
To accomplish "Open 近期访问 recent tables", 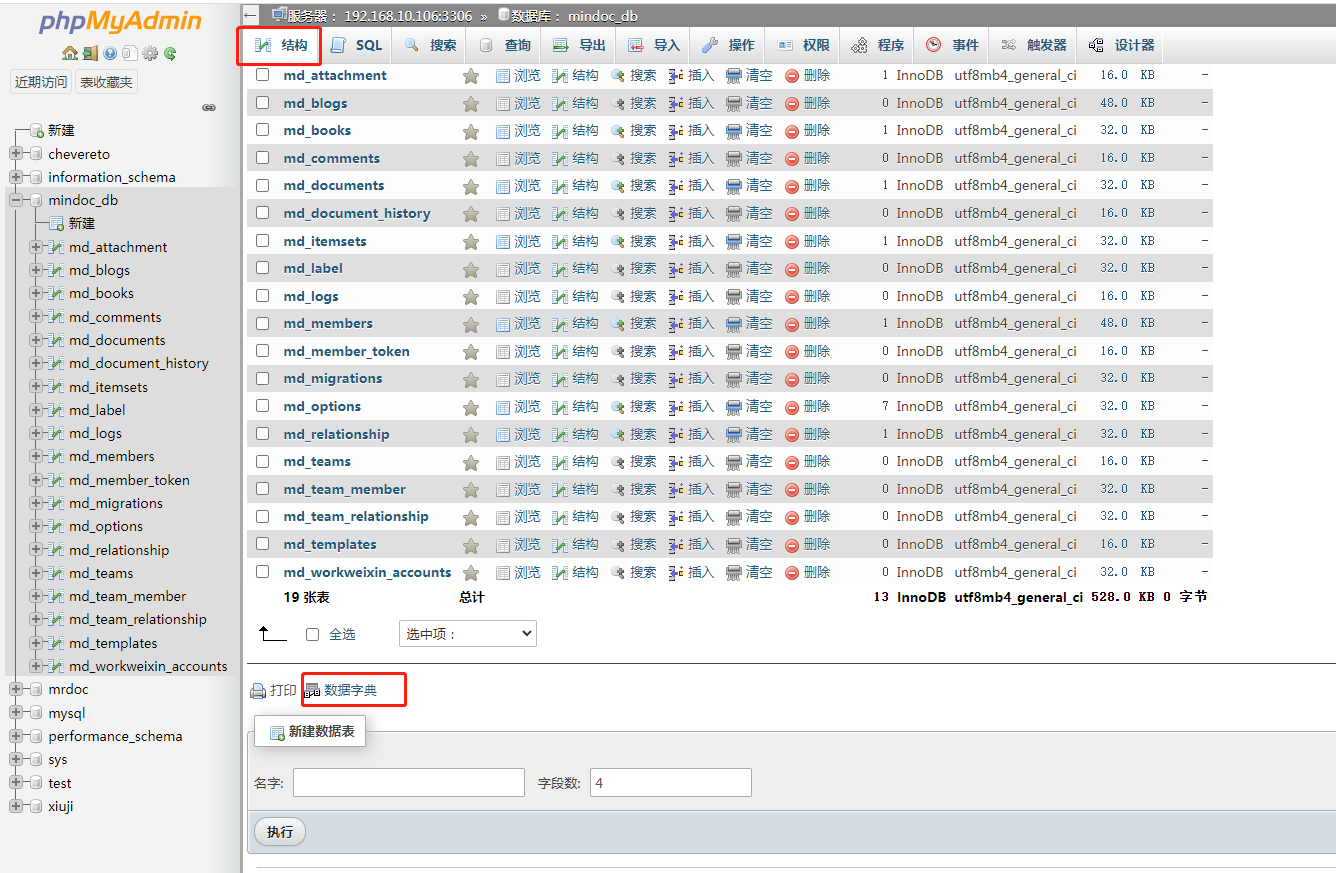I will click(x=41, y=82).
